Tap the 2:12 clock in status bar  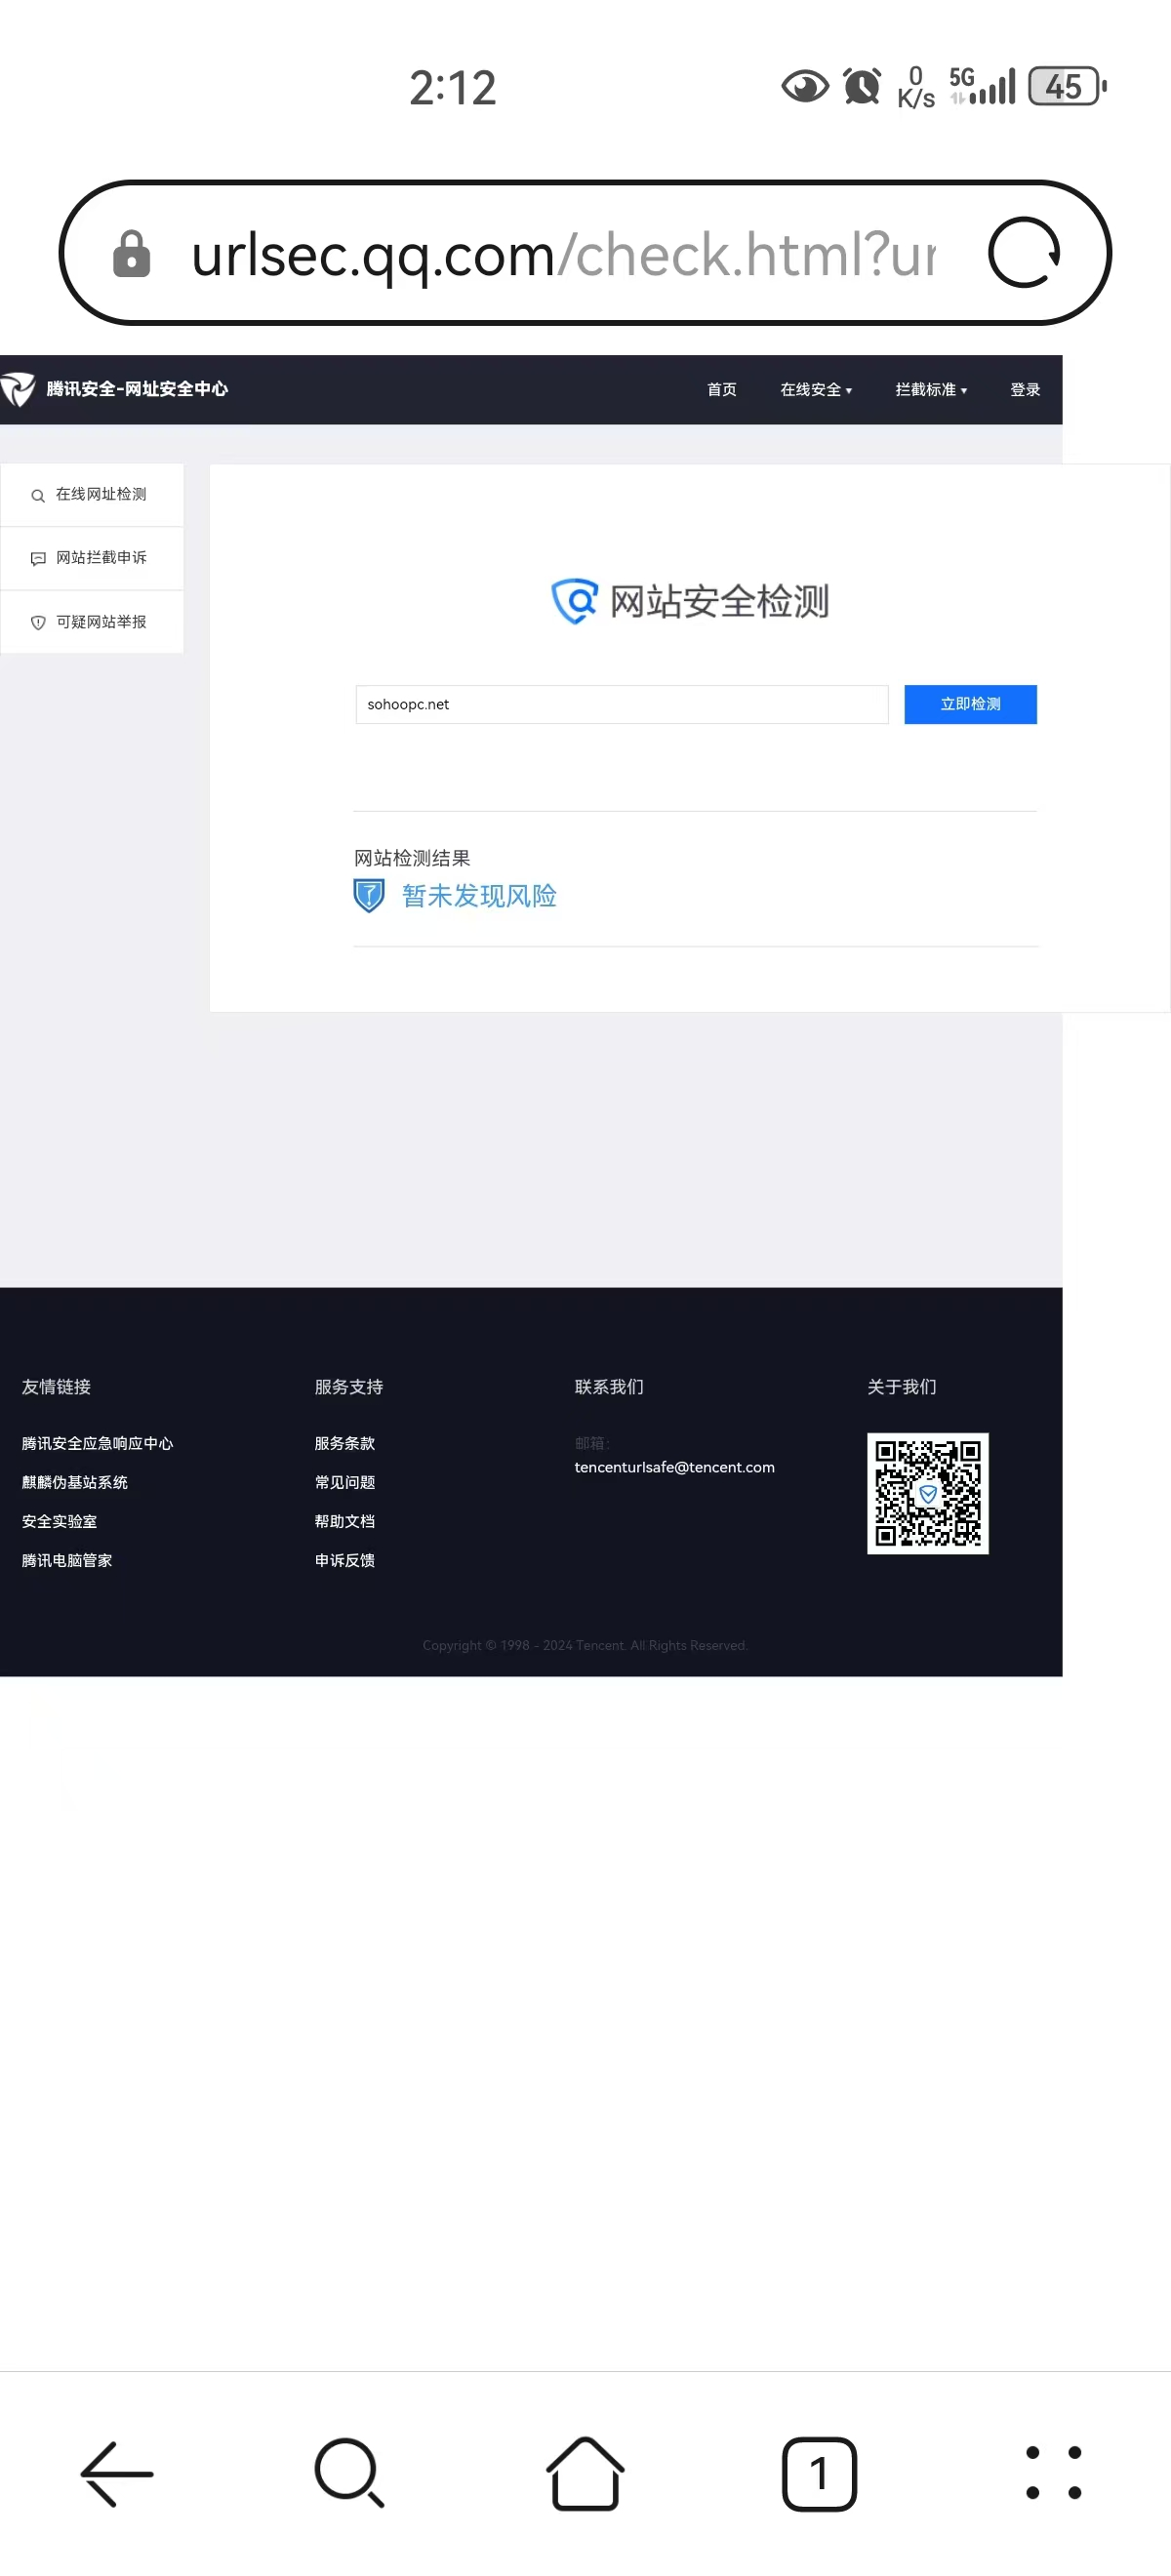[x=453, y=88]
